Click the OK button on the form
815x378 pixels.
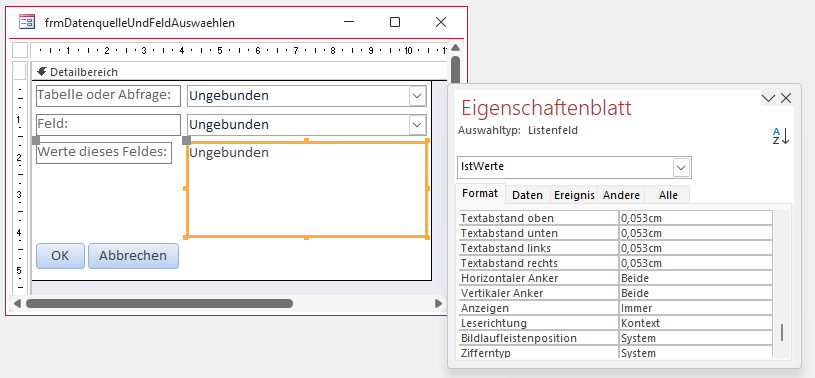coord(60,256)
